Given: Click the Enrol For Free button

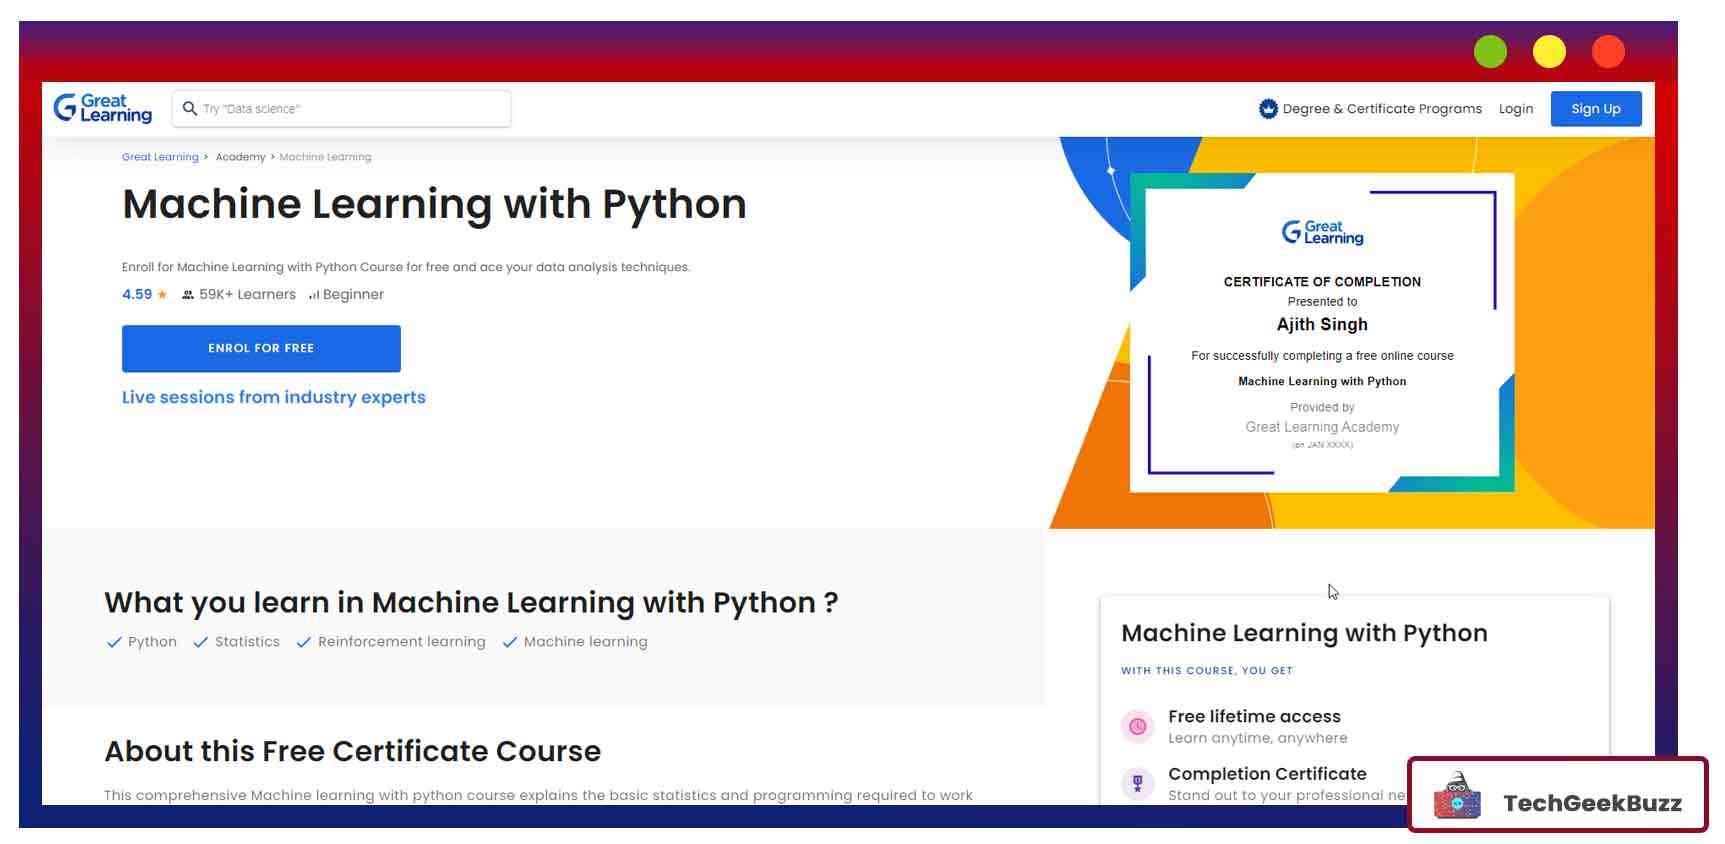Looking at the screenshot, I should pyautogui.click(x=261, y=348).
